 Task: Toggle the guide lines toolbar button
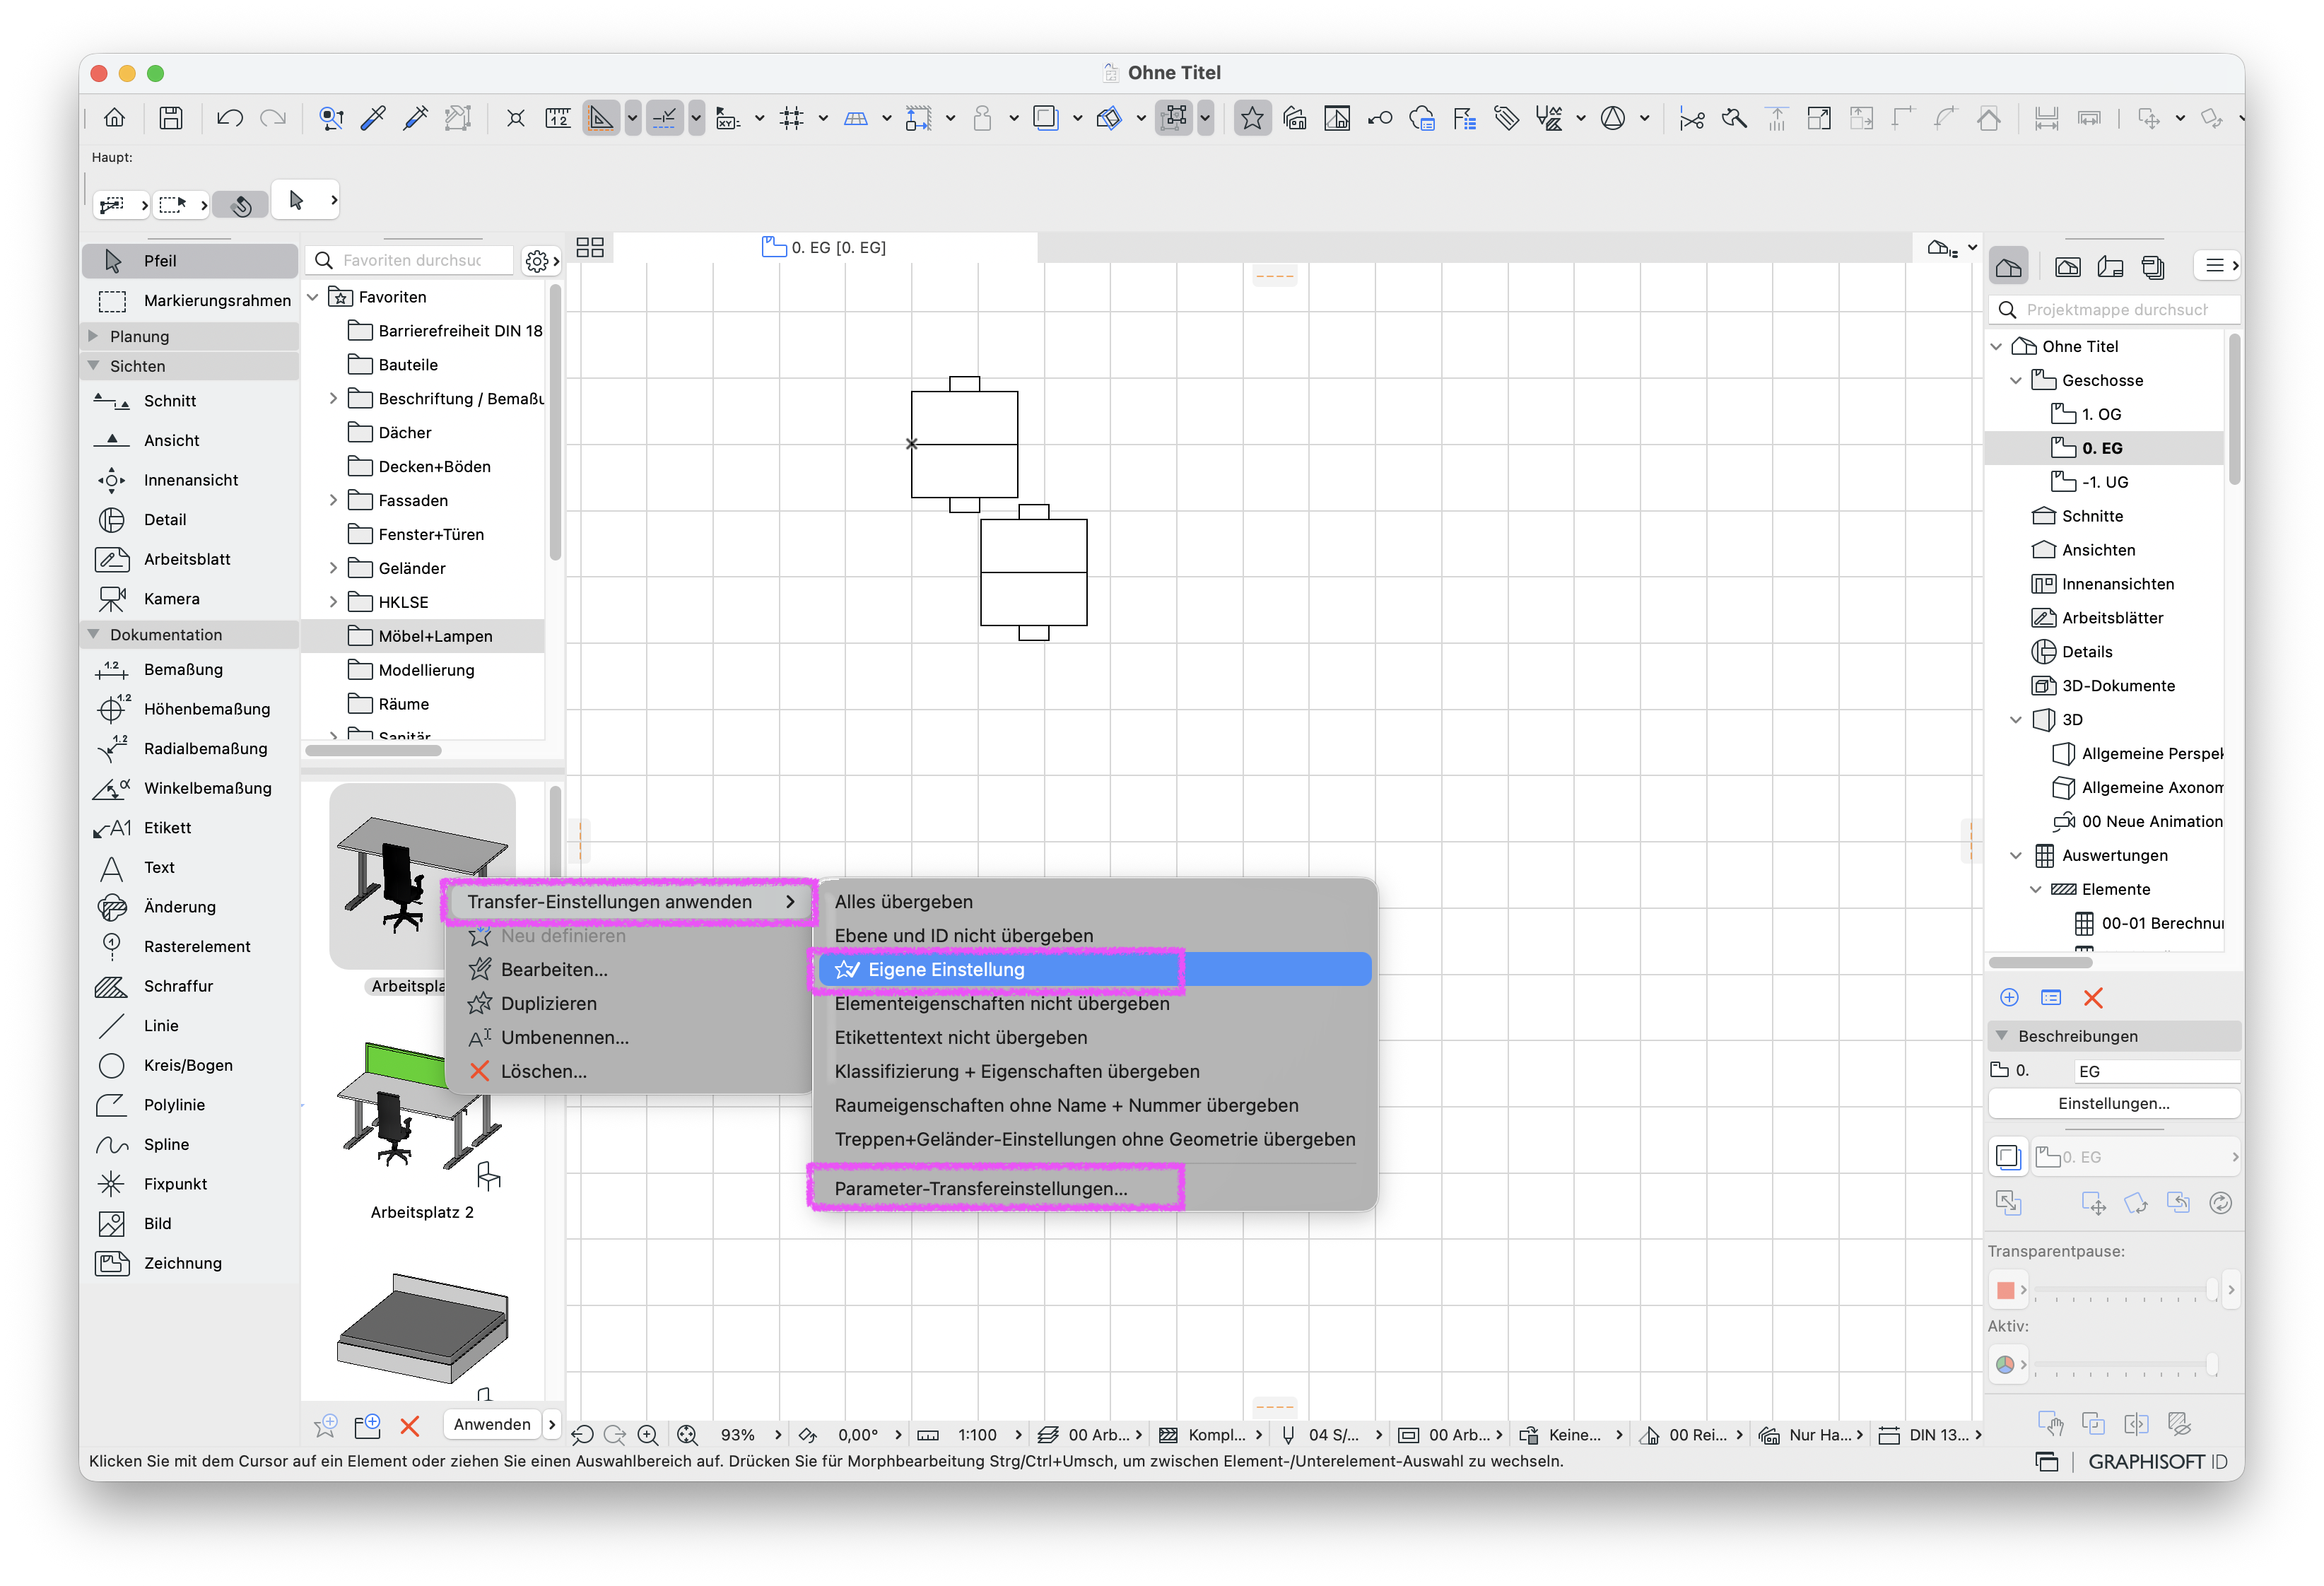600,118
